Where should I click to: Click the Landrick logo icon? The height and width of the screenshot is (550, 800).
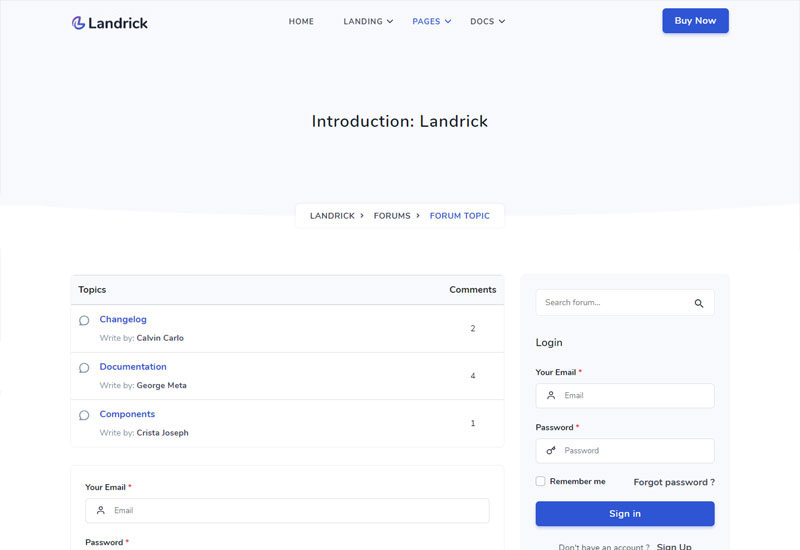click(x=78, y=23)
